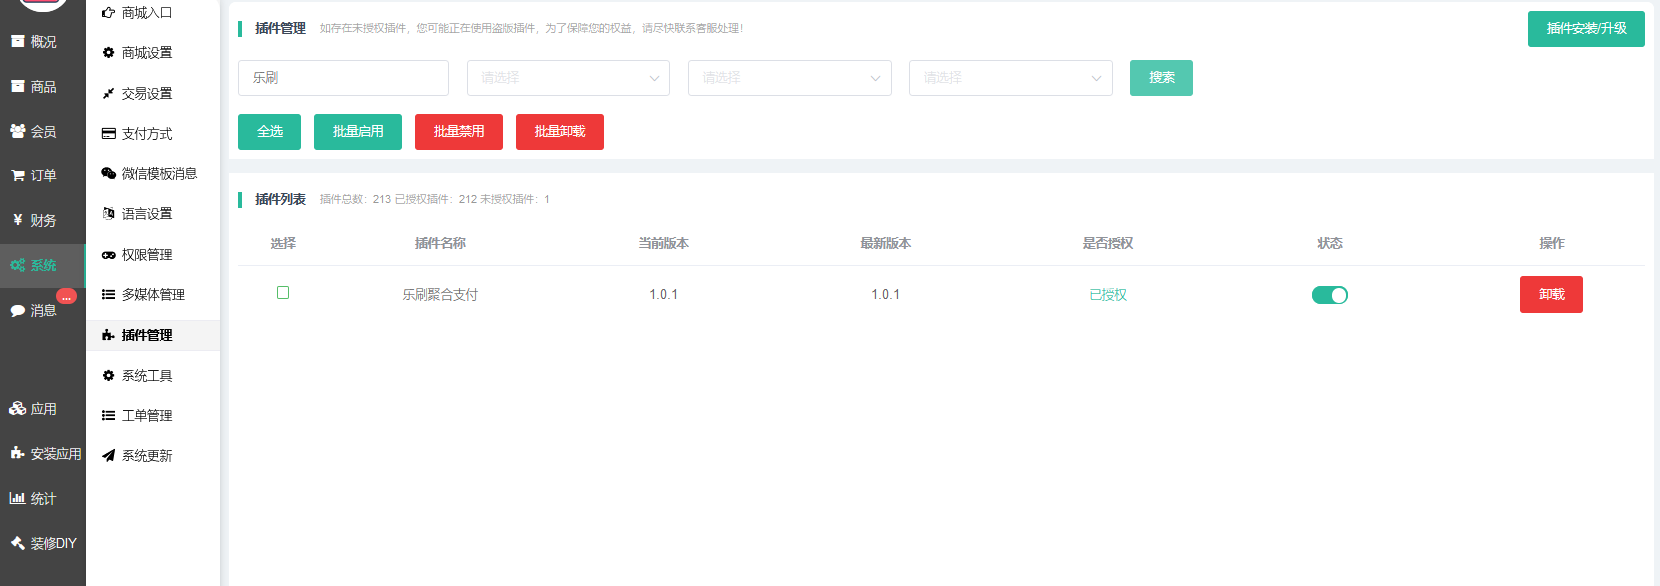Click the 系统更新 paper plane icon

[108, 456]
